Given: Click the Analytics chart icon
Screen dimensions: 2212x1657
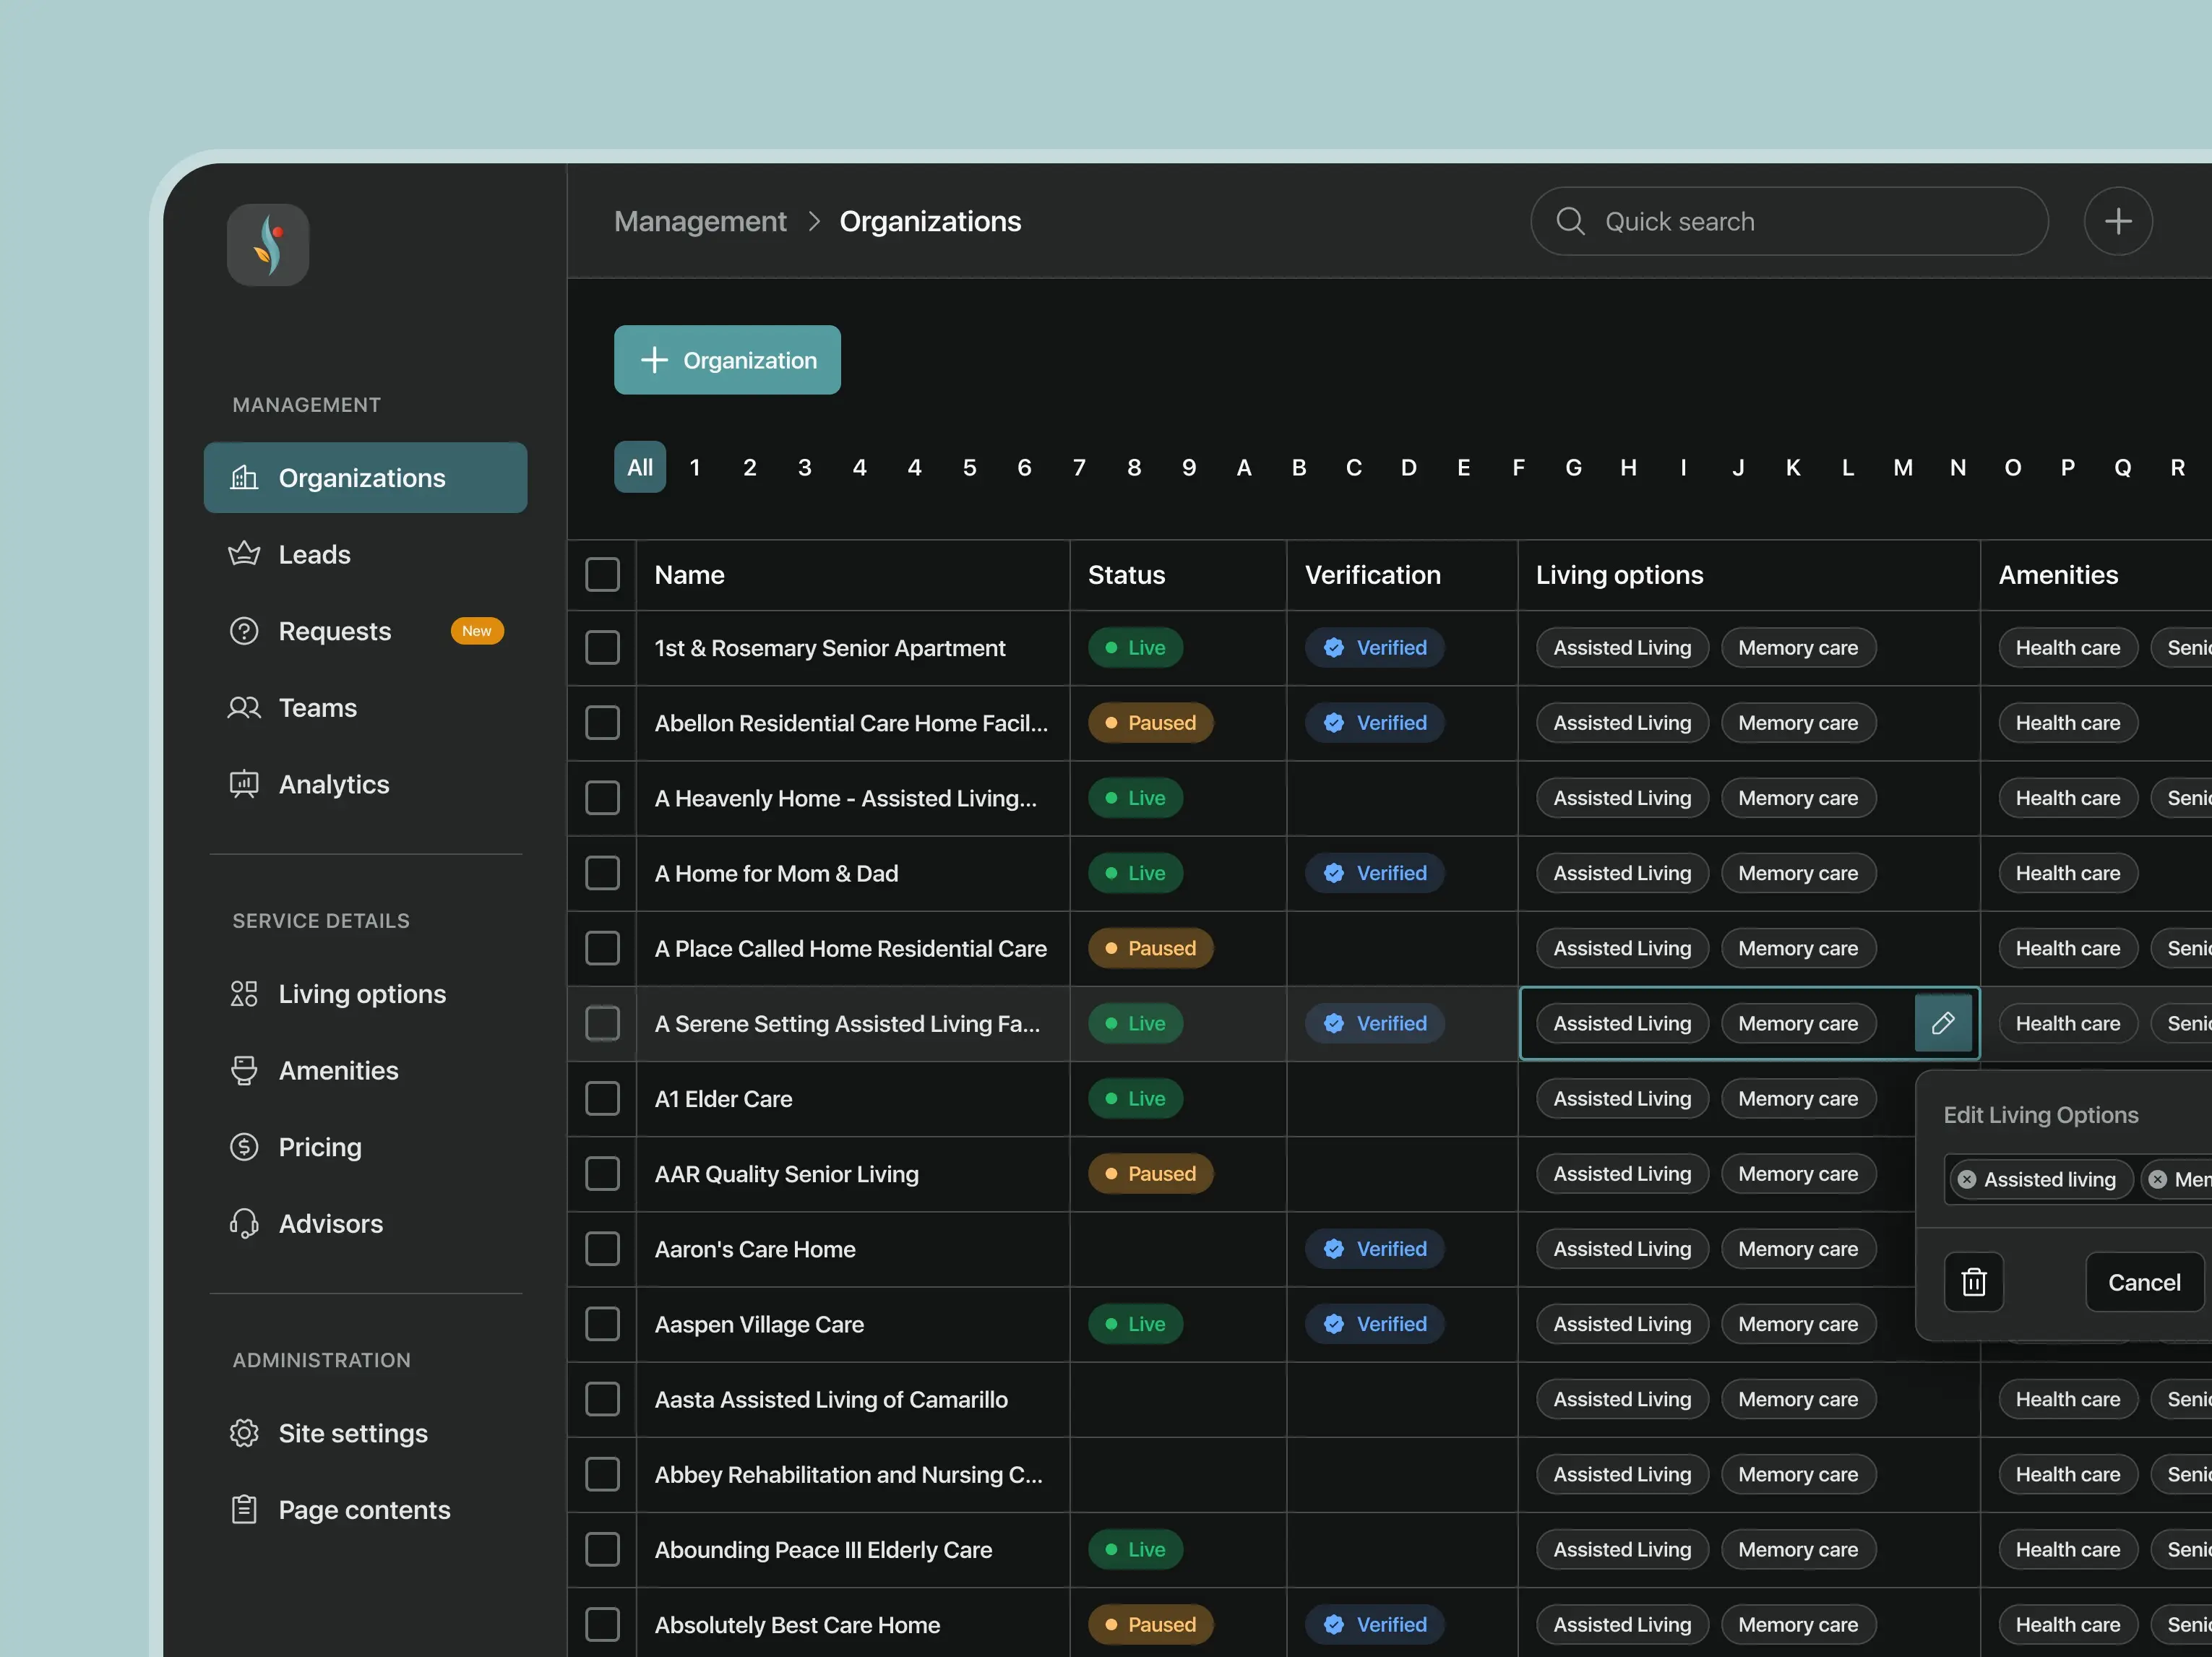Looking at the screenshot, I should 244,784.
